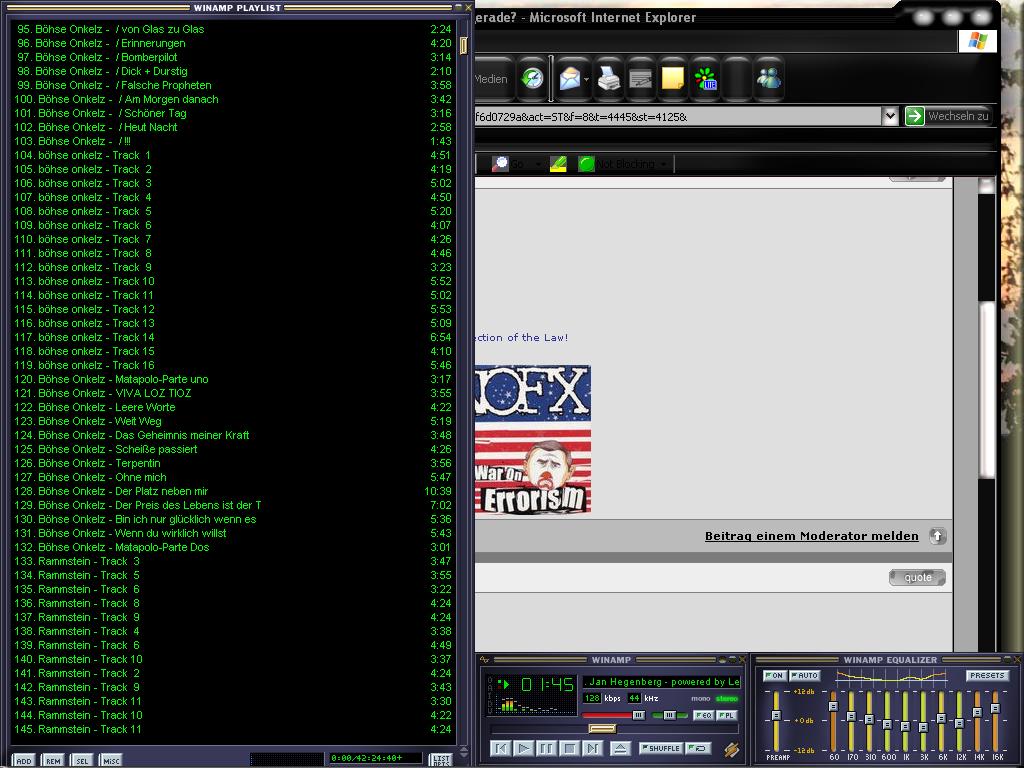Screen dimensions: 1024x768
Task: Open the yellow note icon in IE toolbar
Action: click(x=673, y=79)
